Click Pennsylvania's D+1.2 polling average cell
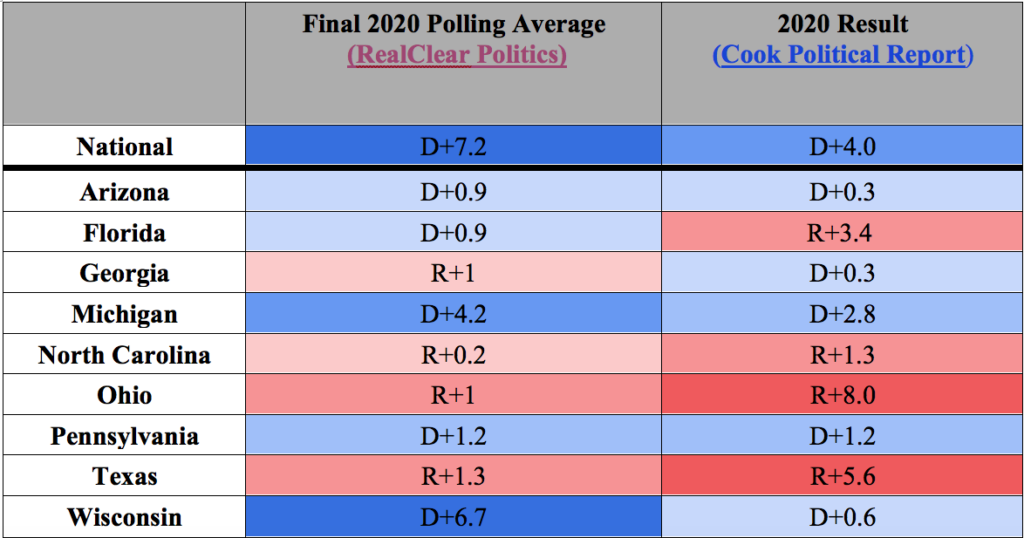The width and height of the screenshot is (1024, 538). pos(453,435)
